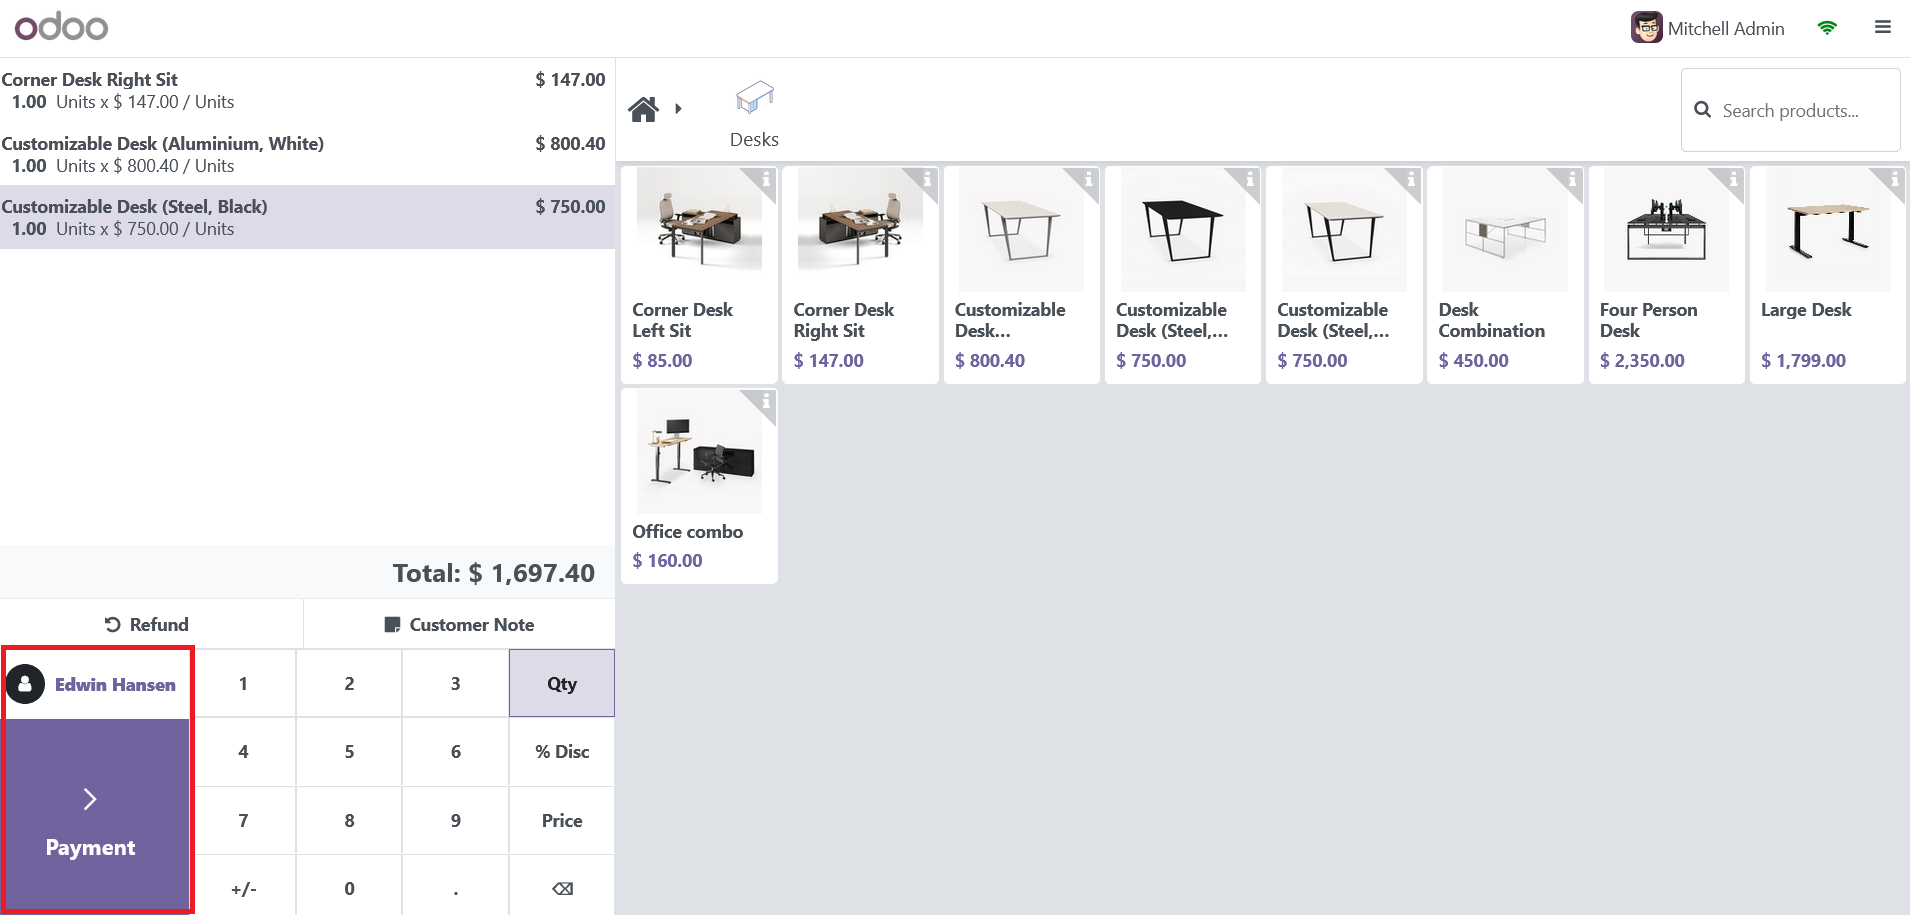Select the Desks category
1910x915 pixels.
(x=754, y=114)
